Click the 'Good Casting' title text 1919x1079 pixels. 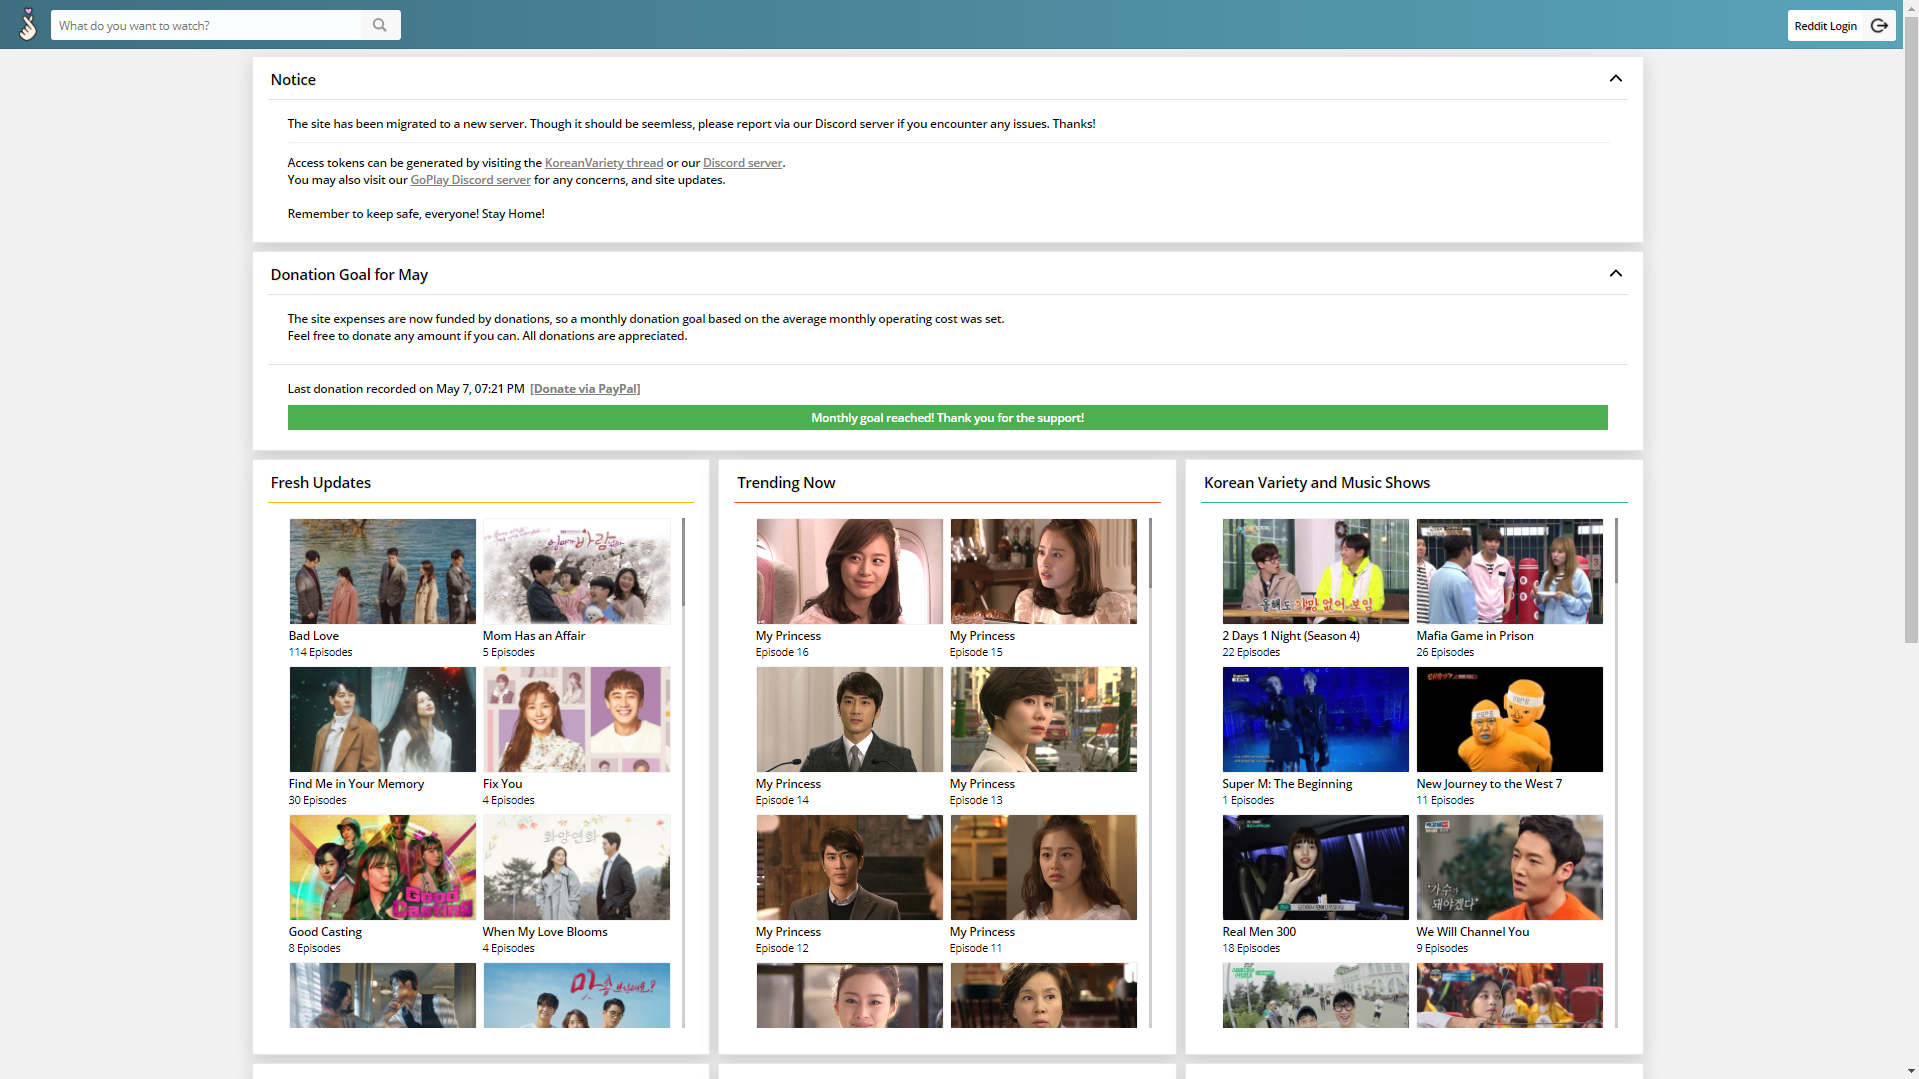(x=325, y=932)
